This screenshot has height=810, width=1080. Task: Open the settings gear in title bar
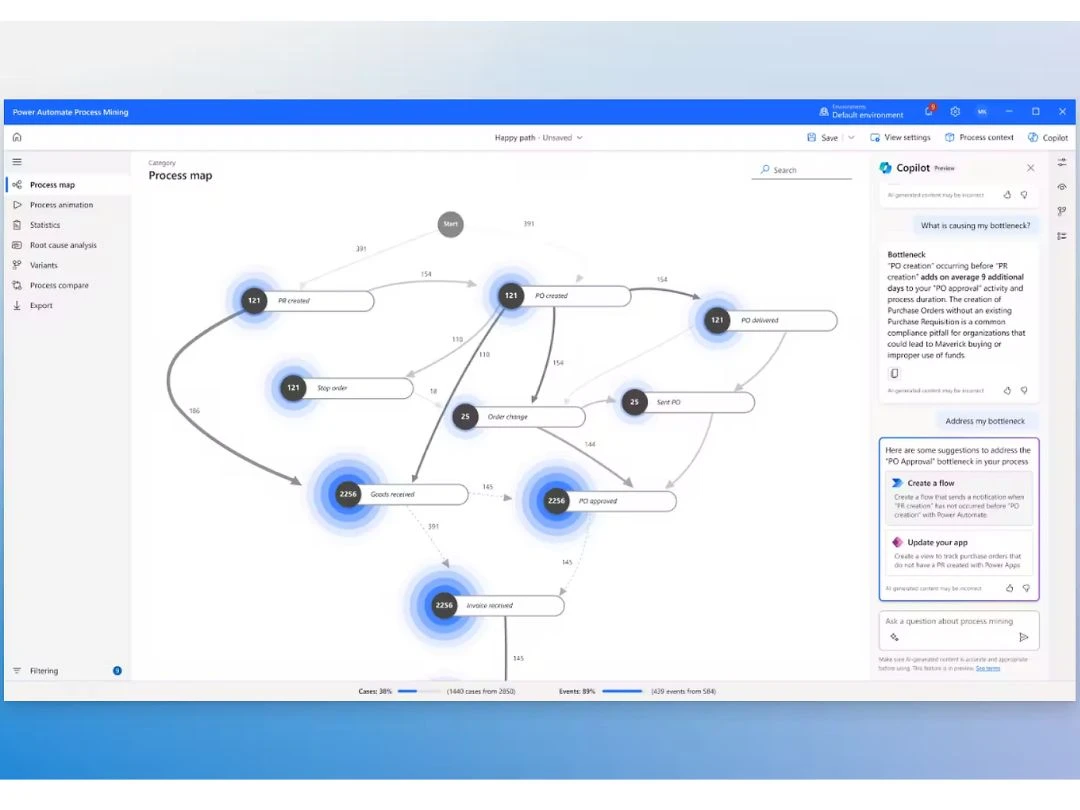point(955,112)
